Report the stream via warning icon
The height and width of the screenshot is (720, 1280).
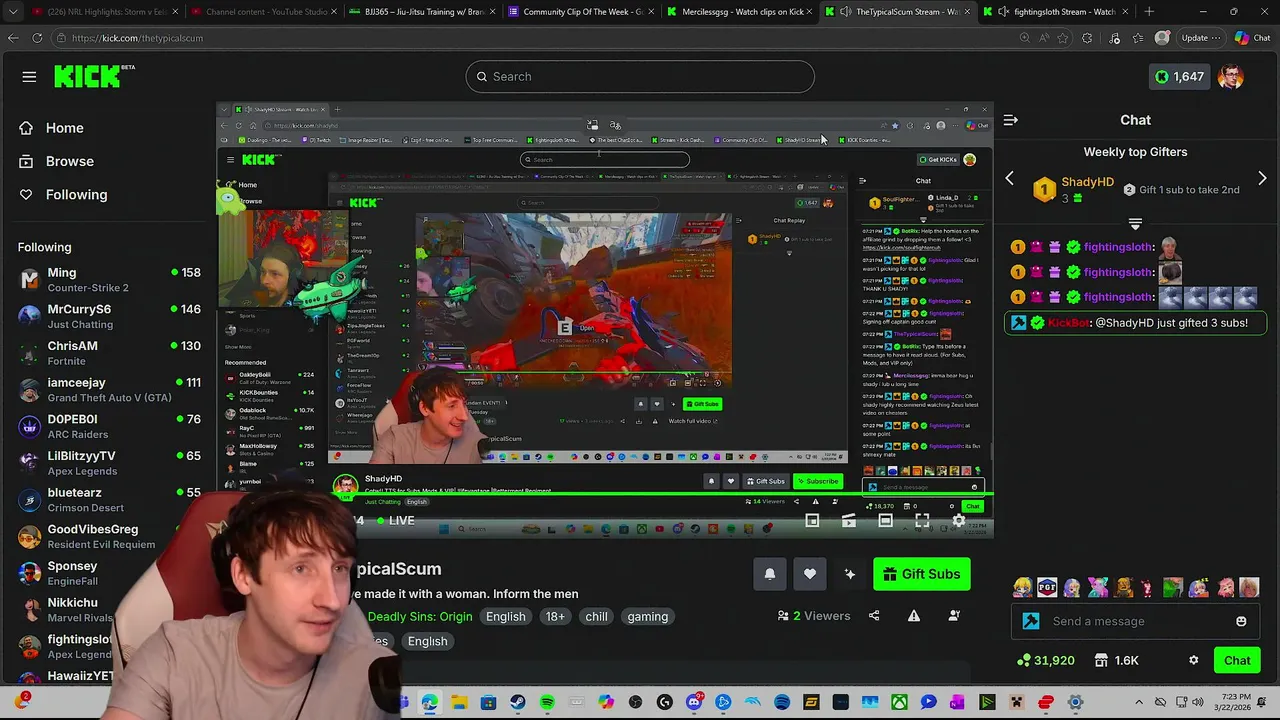click(x=914, y=616)
